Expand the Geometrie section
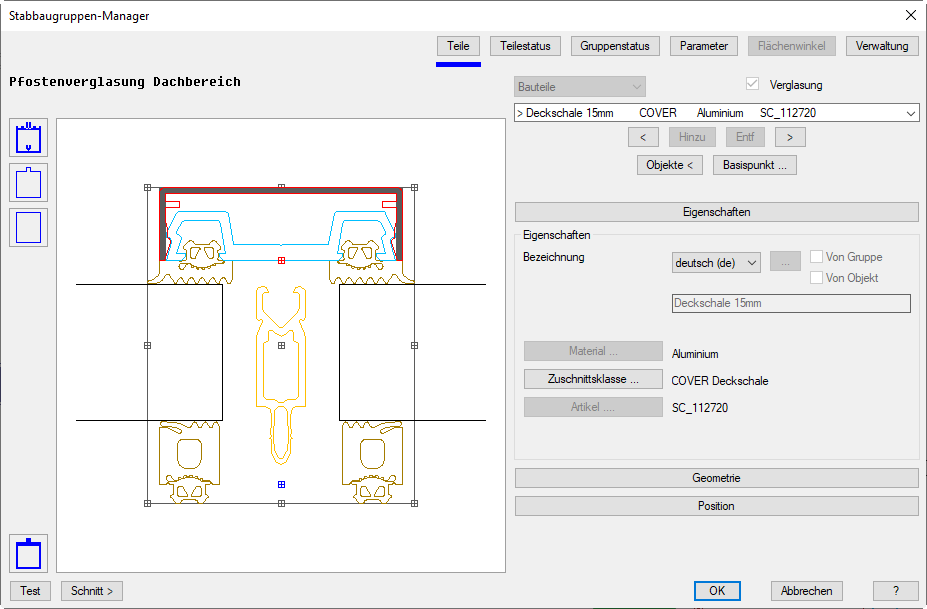Image resolution: width=927 pixels, height=609 pixels. pos(716,478)
